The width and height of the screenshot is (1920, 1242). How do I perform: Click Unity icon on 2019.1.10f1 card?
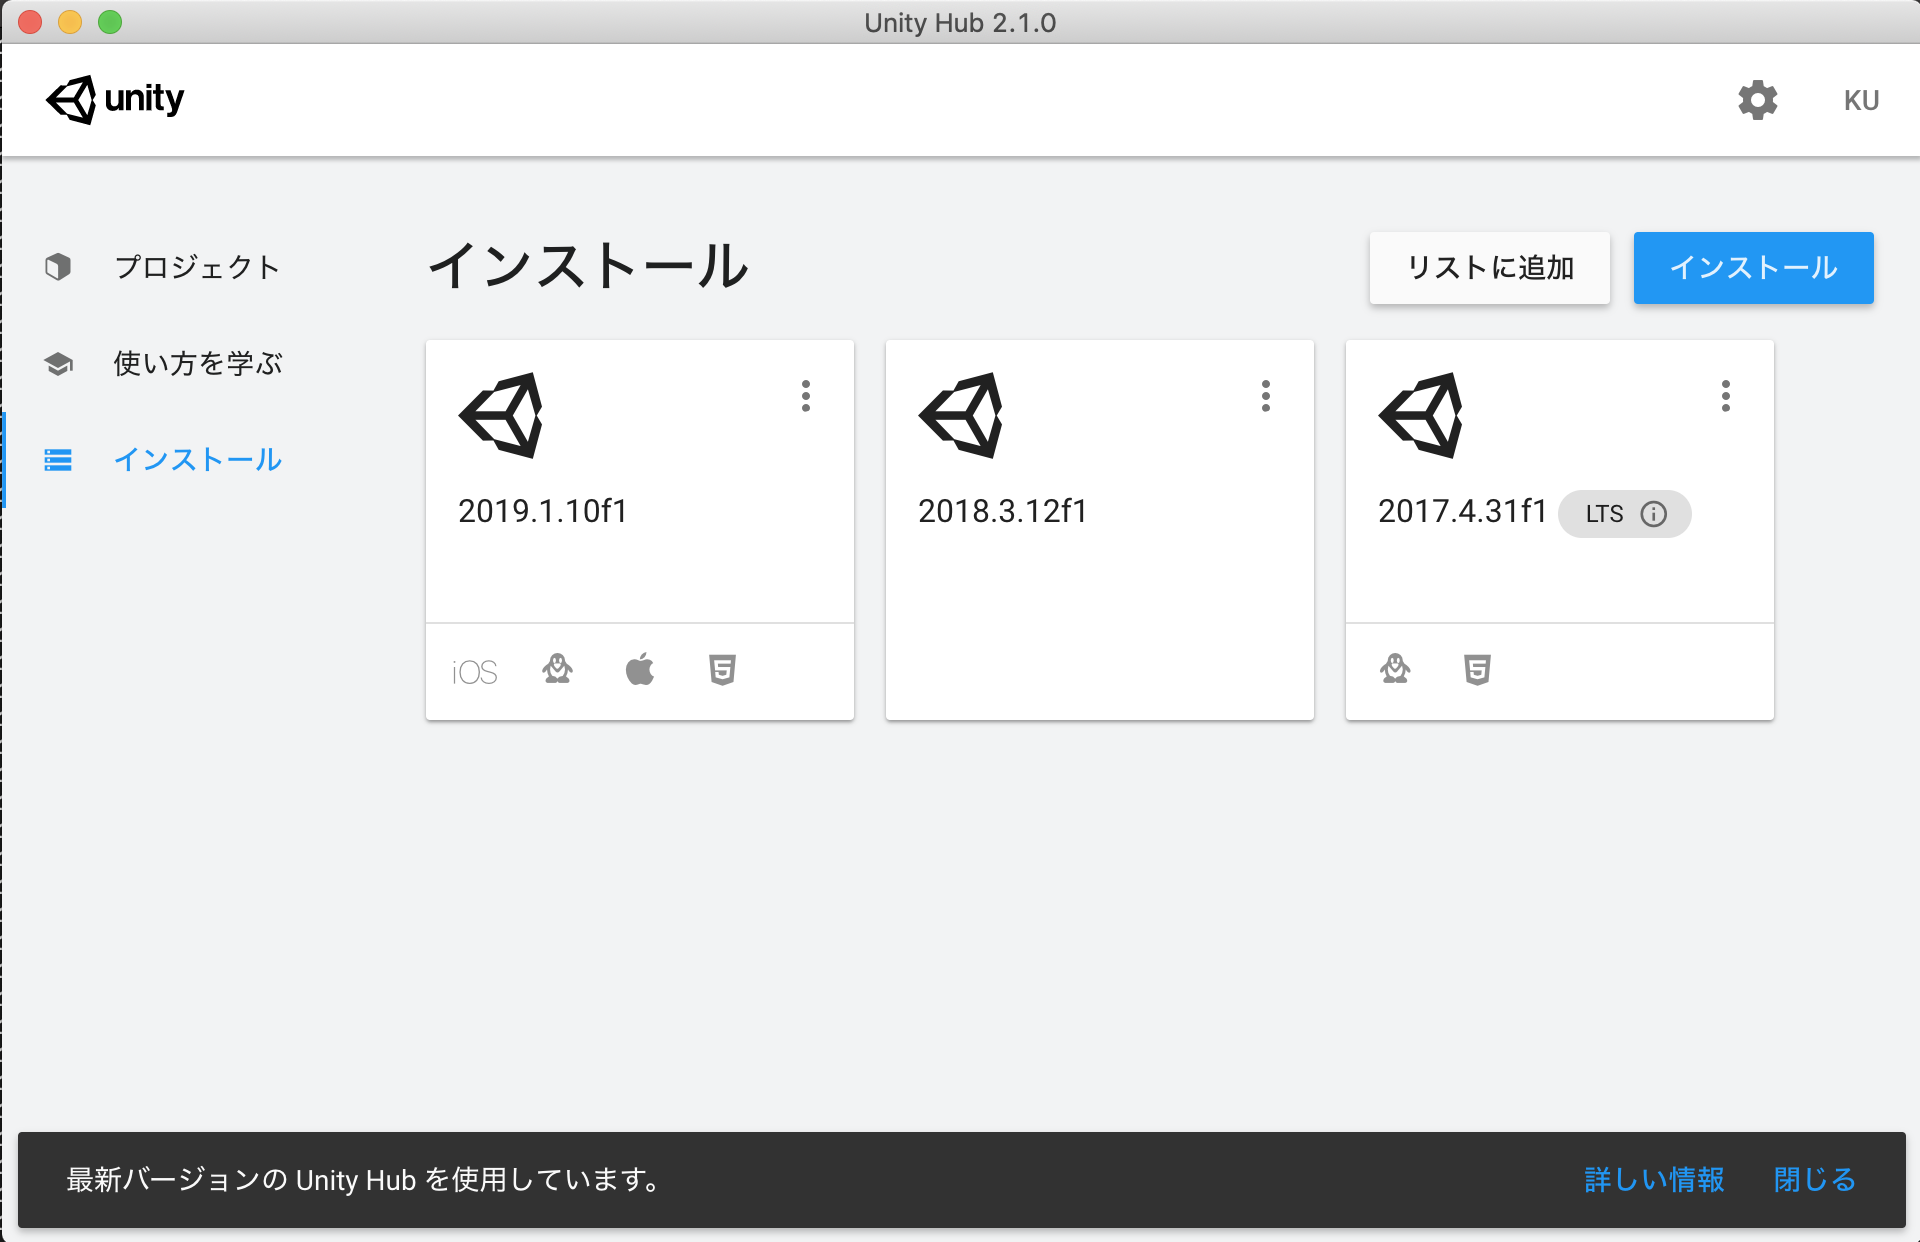pos(501,415)
